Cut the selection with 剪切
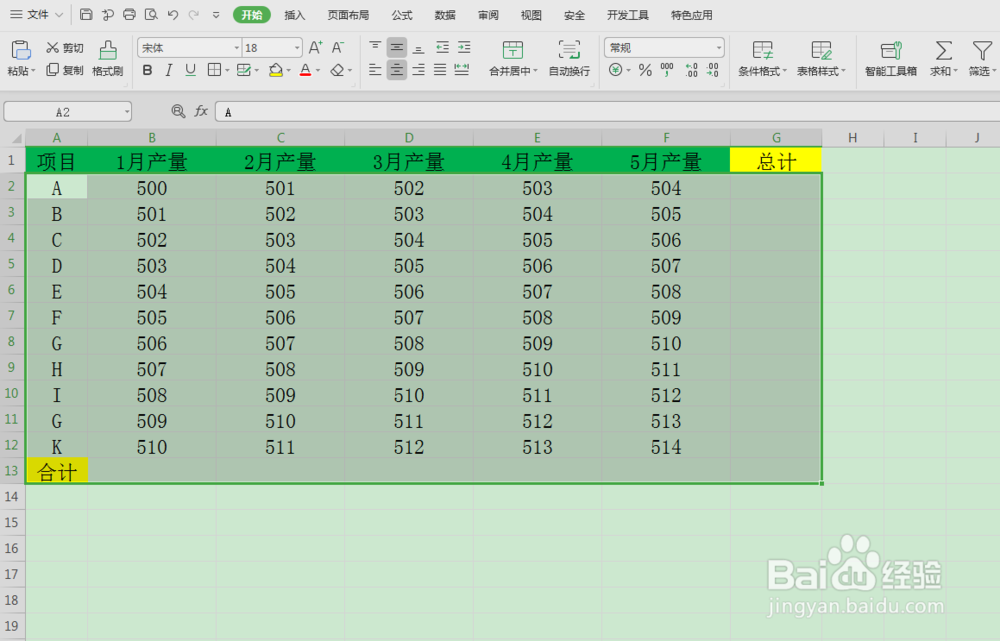Viewport: 1000px width, 641px height. (x=64, y=48)
